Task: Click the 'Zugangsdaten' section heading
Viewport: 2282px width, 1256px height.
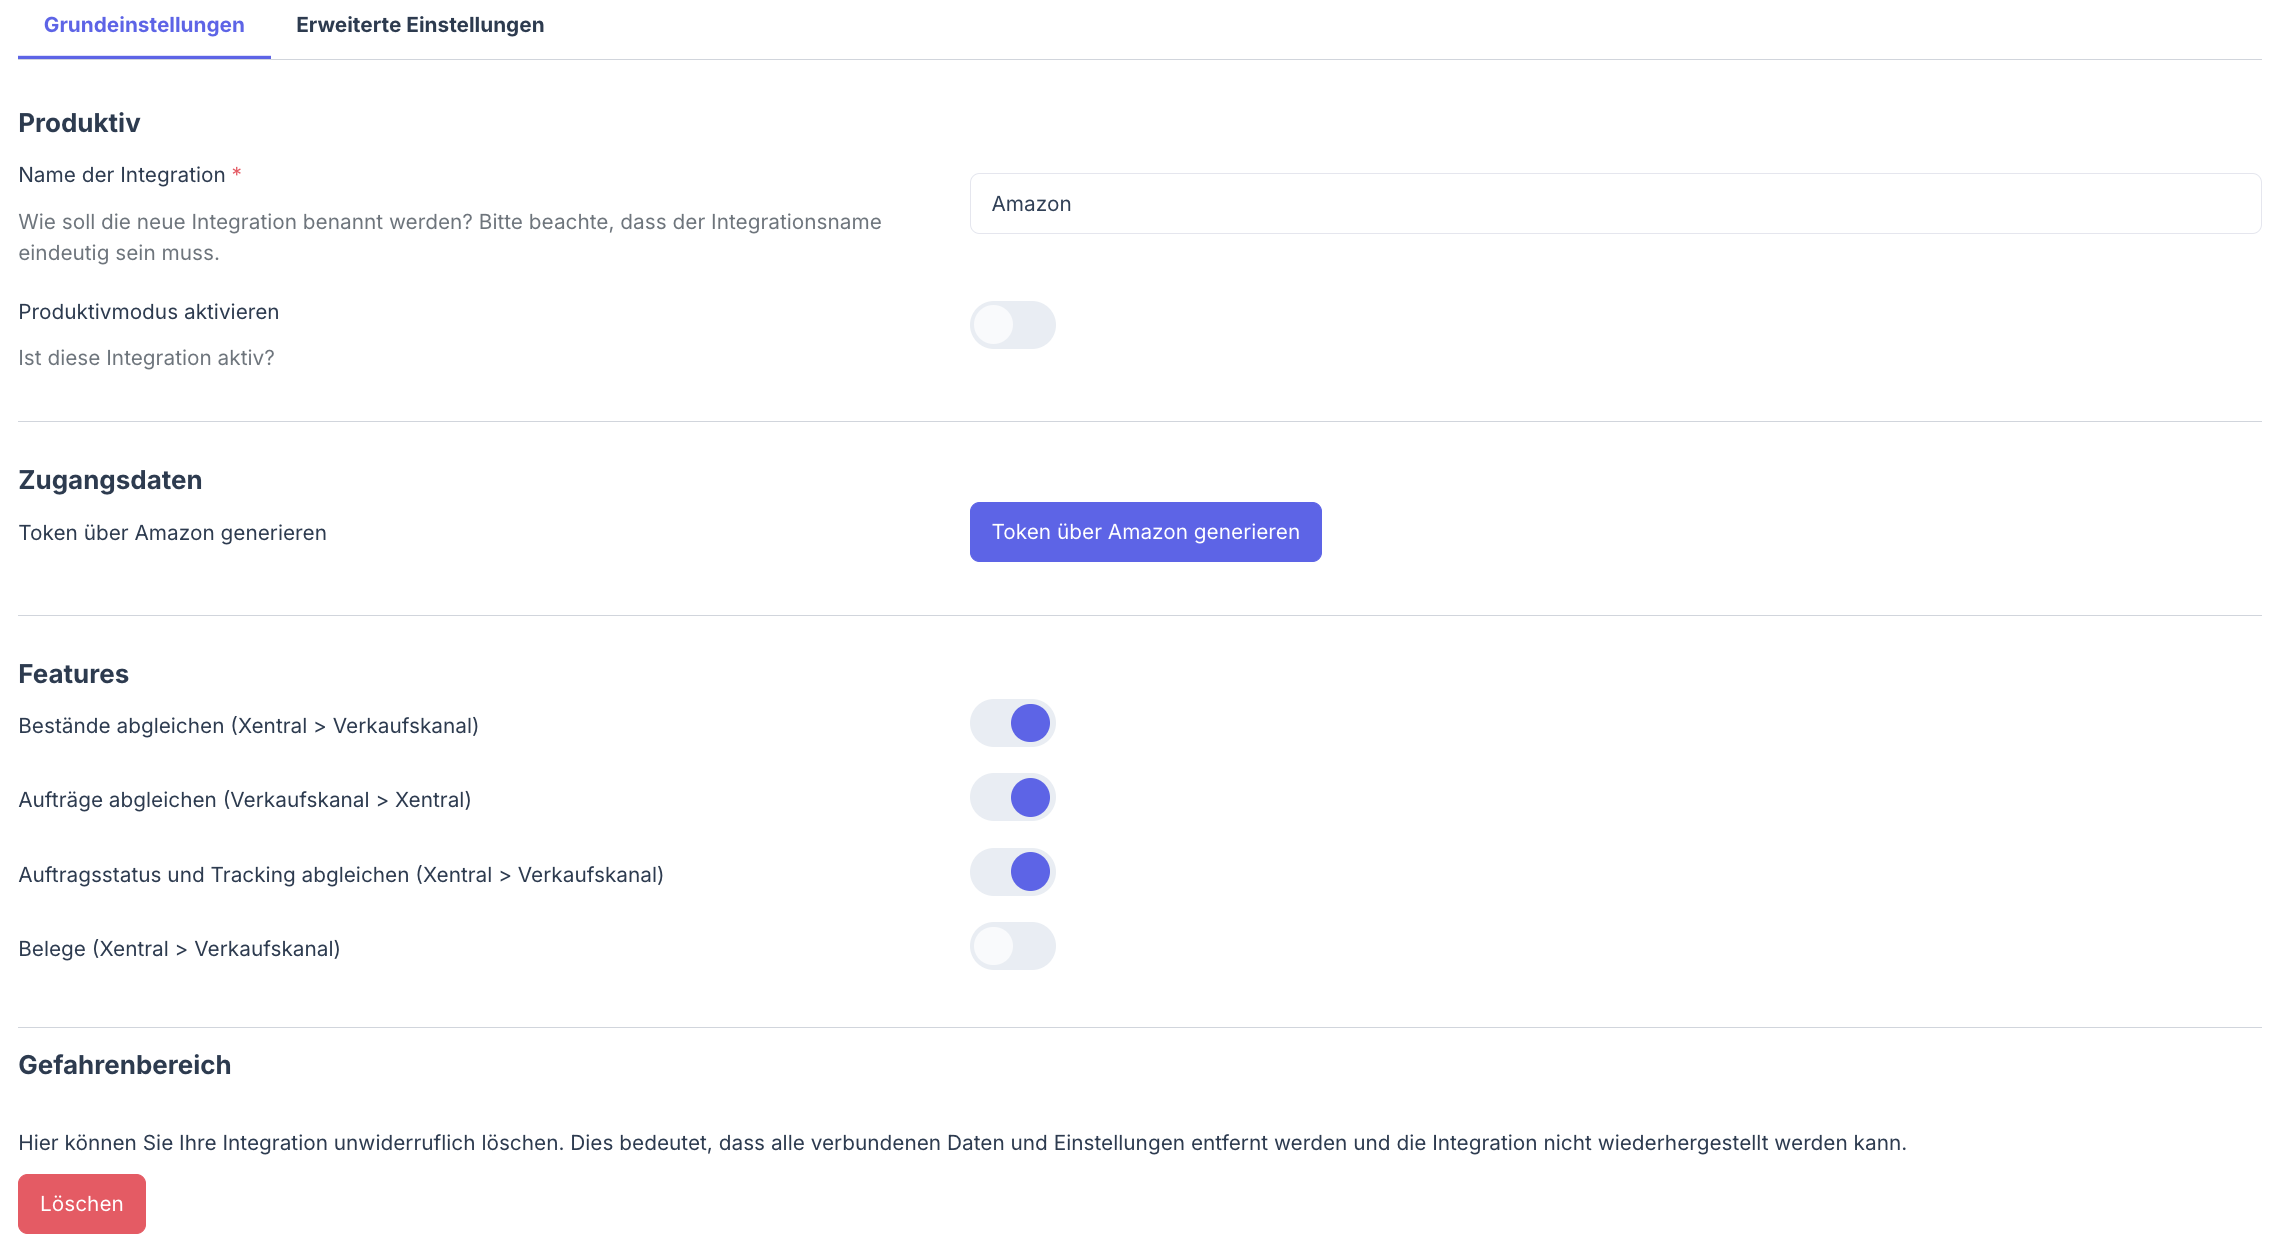Action: point(110,480)
